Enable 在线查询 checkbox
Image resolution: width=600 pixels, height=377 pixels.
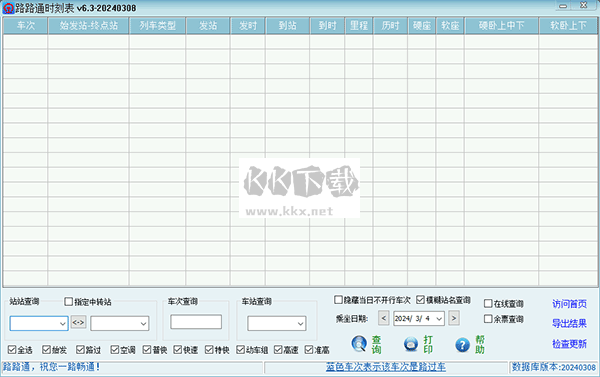click(x=488, y=304)
